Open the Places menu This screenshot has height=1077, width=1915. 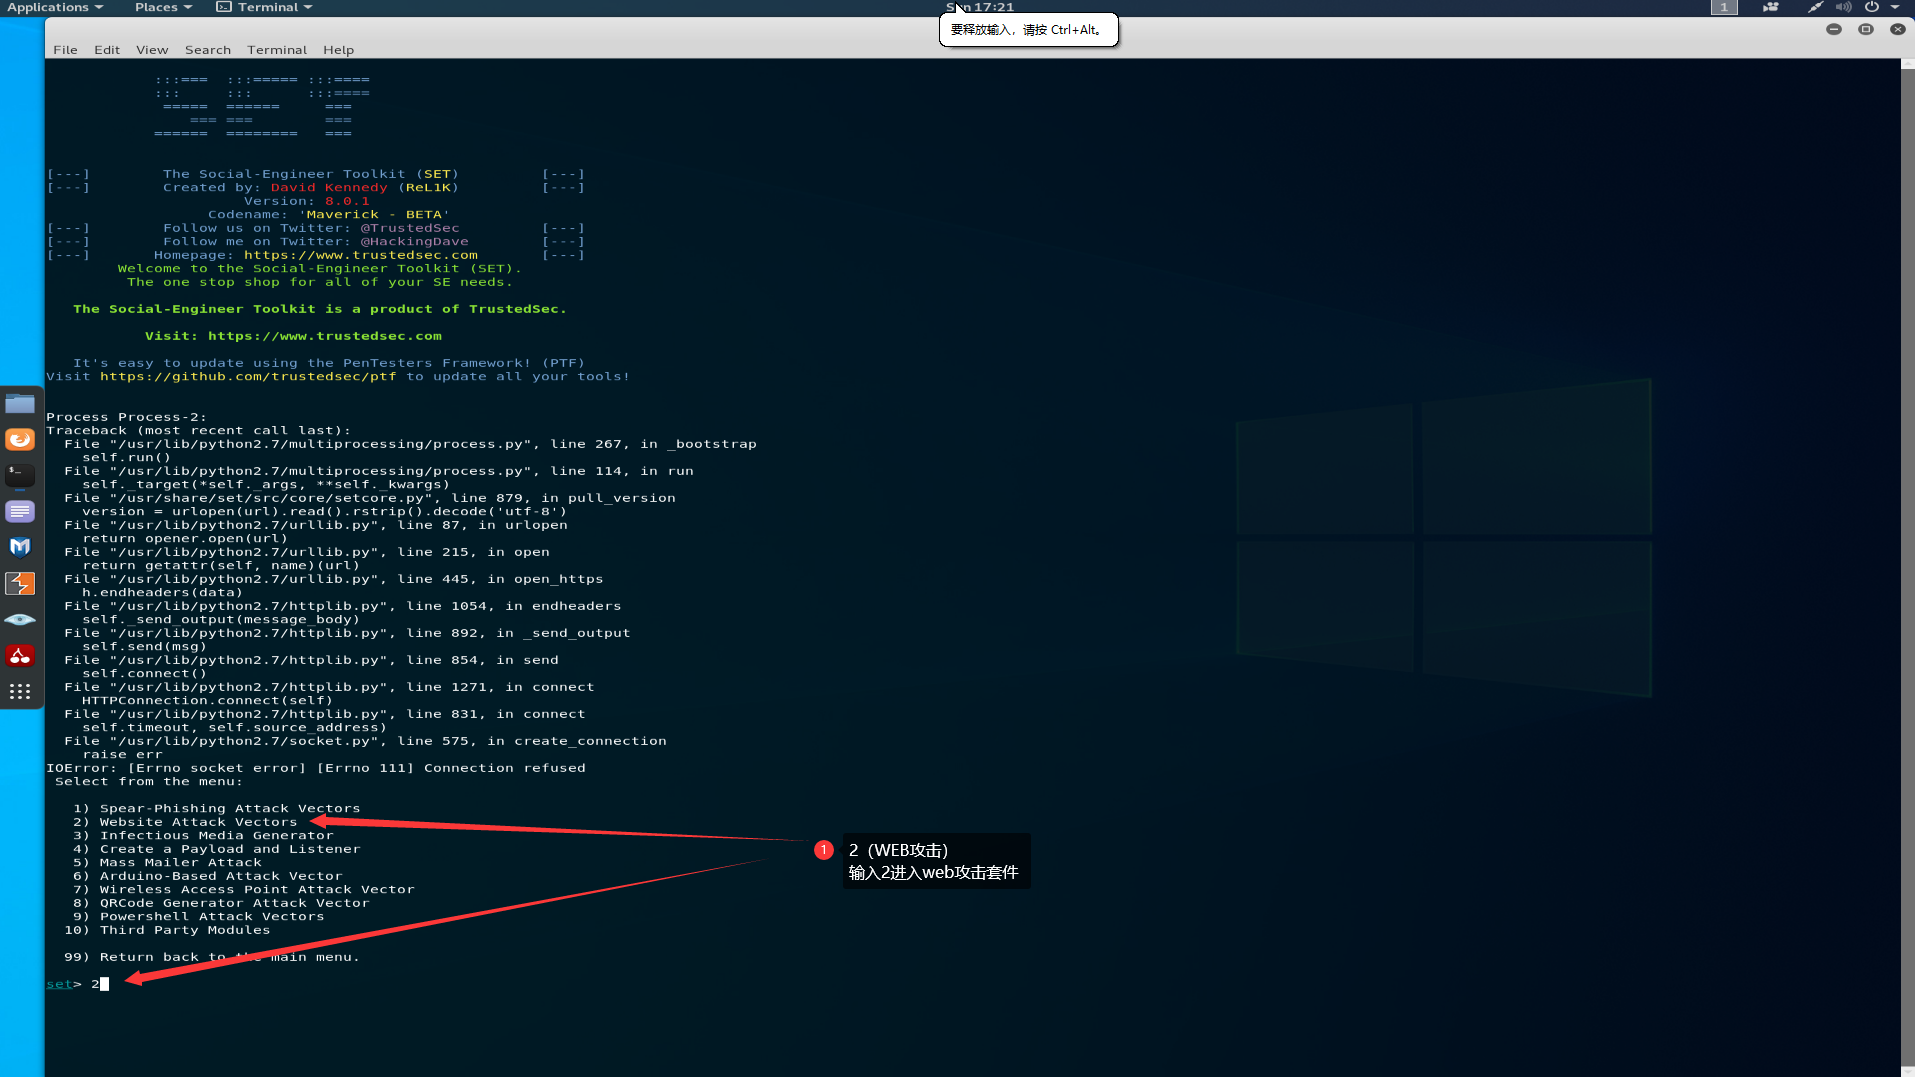163,7
